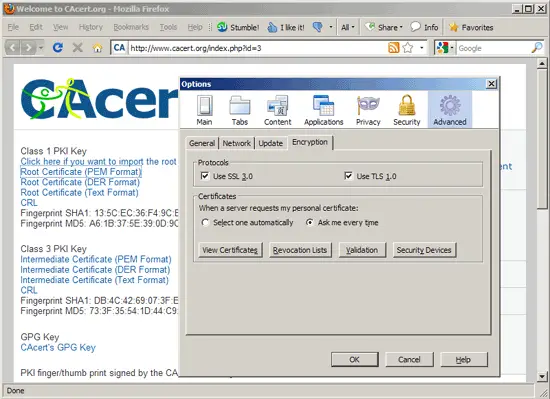The image size is (550, 399).
Task: Open the Bookmarks menu
Action: pyautogui.click(x=131, y=27)
